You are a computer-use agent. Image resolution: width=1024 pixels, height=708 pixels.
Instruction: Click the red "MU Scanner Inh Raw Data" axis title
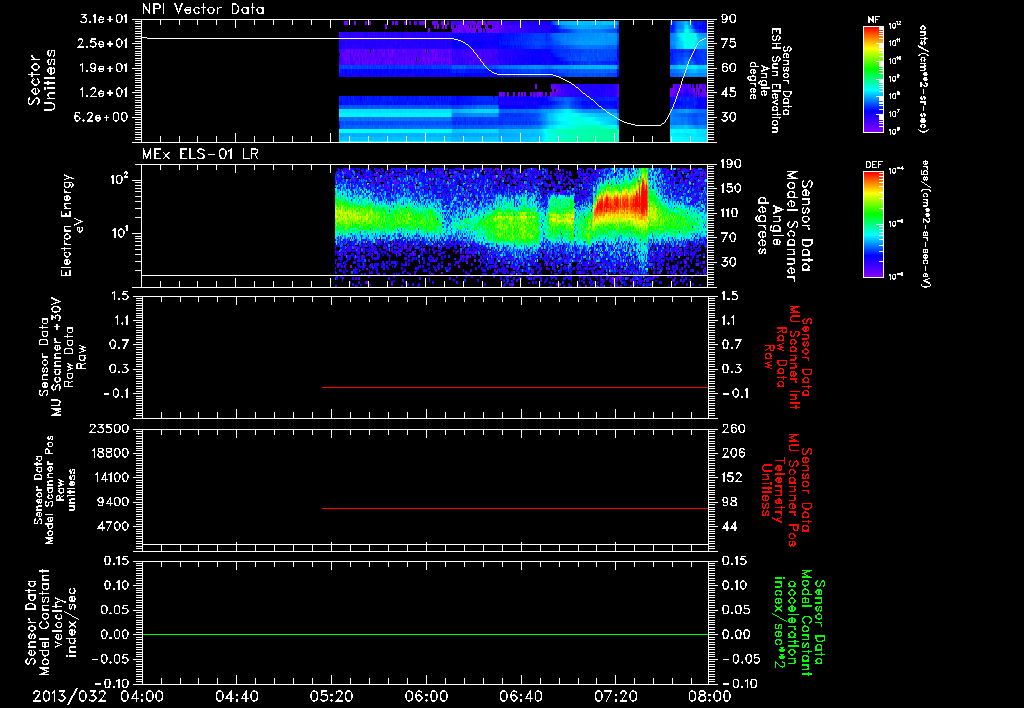click(788, 357)
